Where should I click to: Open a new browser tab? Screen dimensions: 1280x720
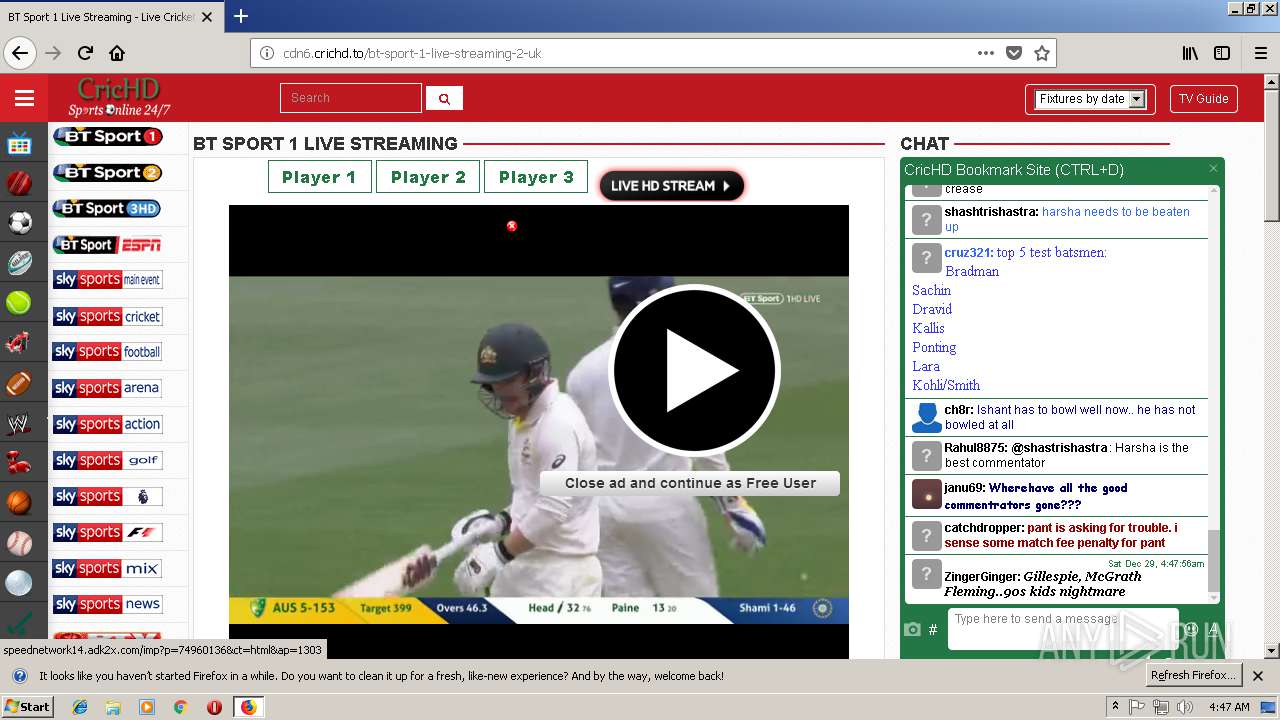pos(241,16)
